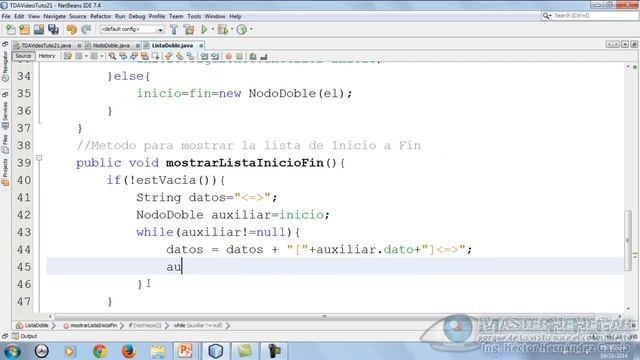Switch editor to History view
640x360 pixels.
click(47, 56)
